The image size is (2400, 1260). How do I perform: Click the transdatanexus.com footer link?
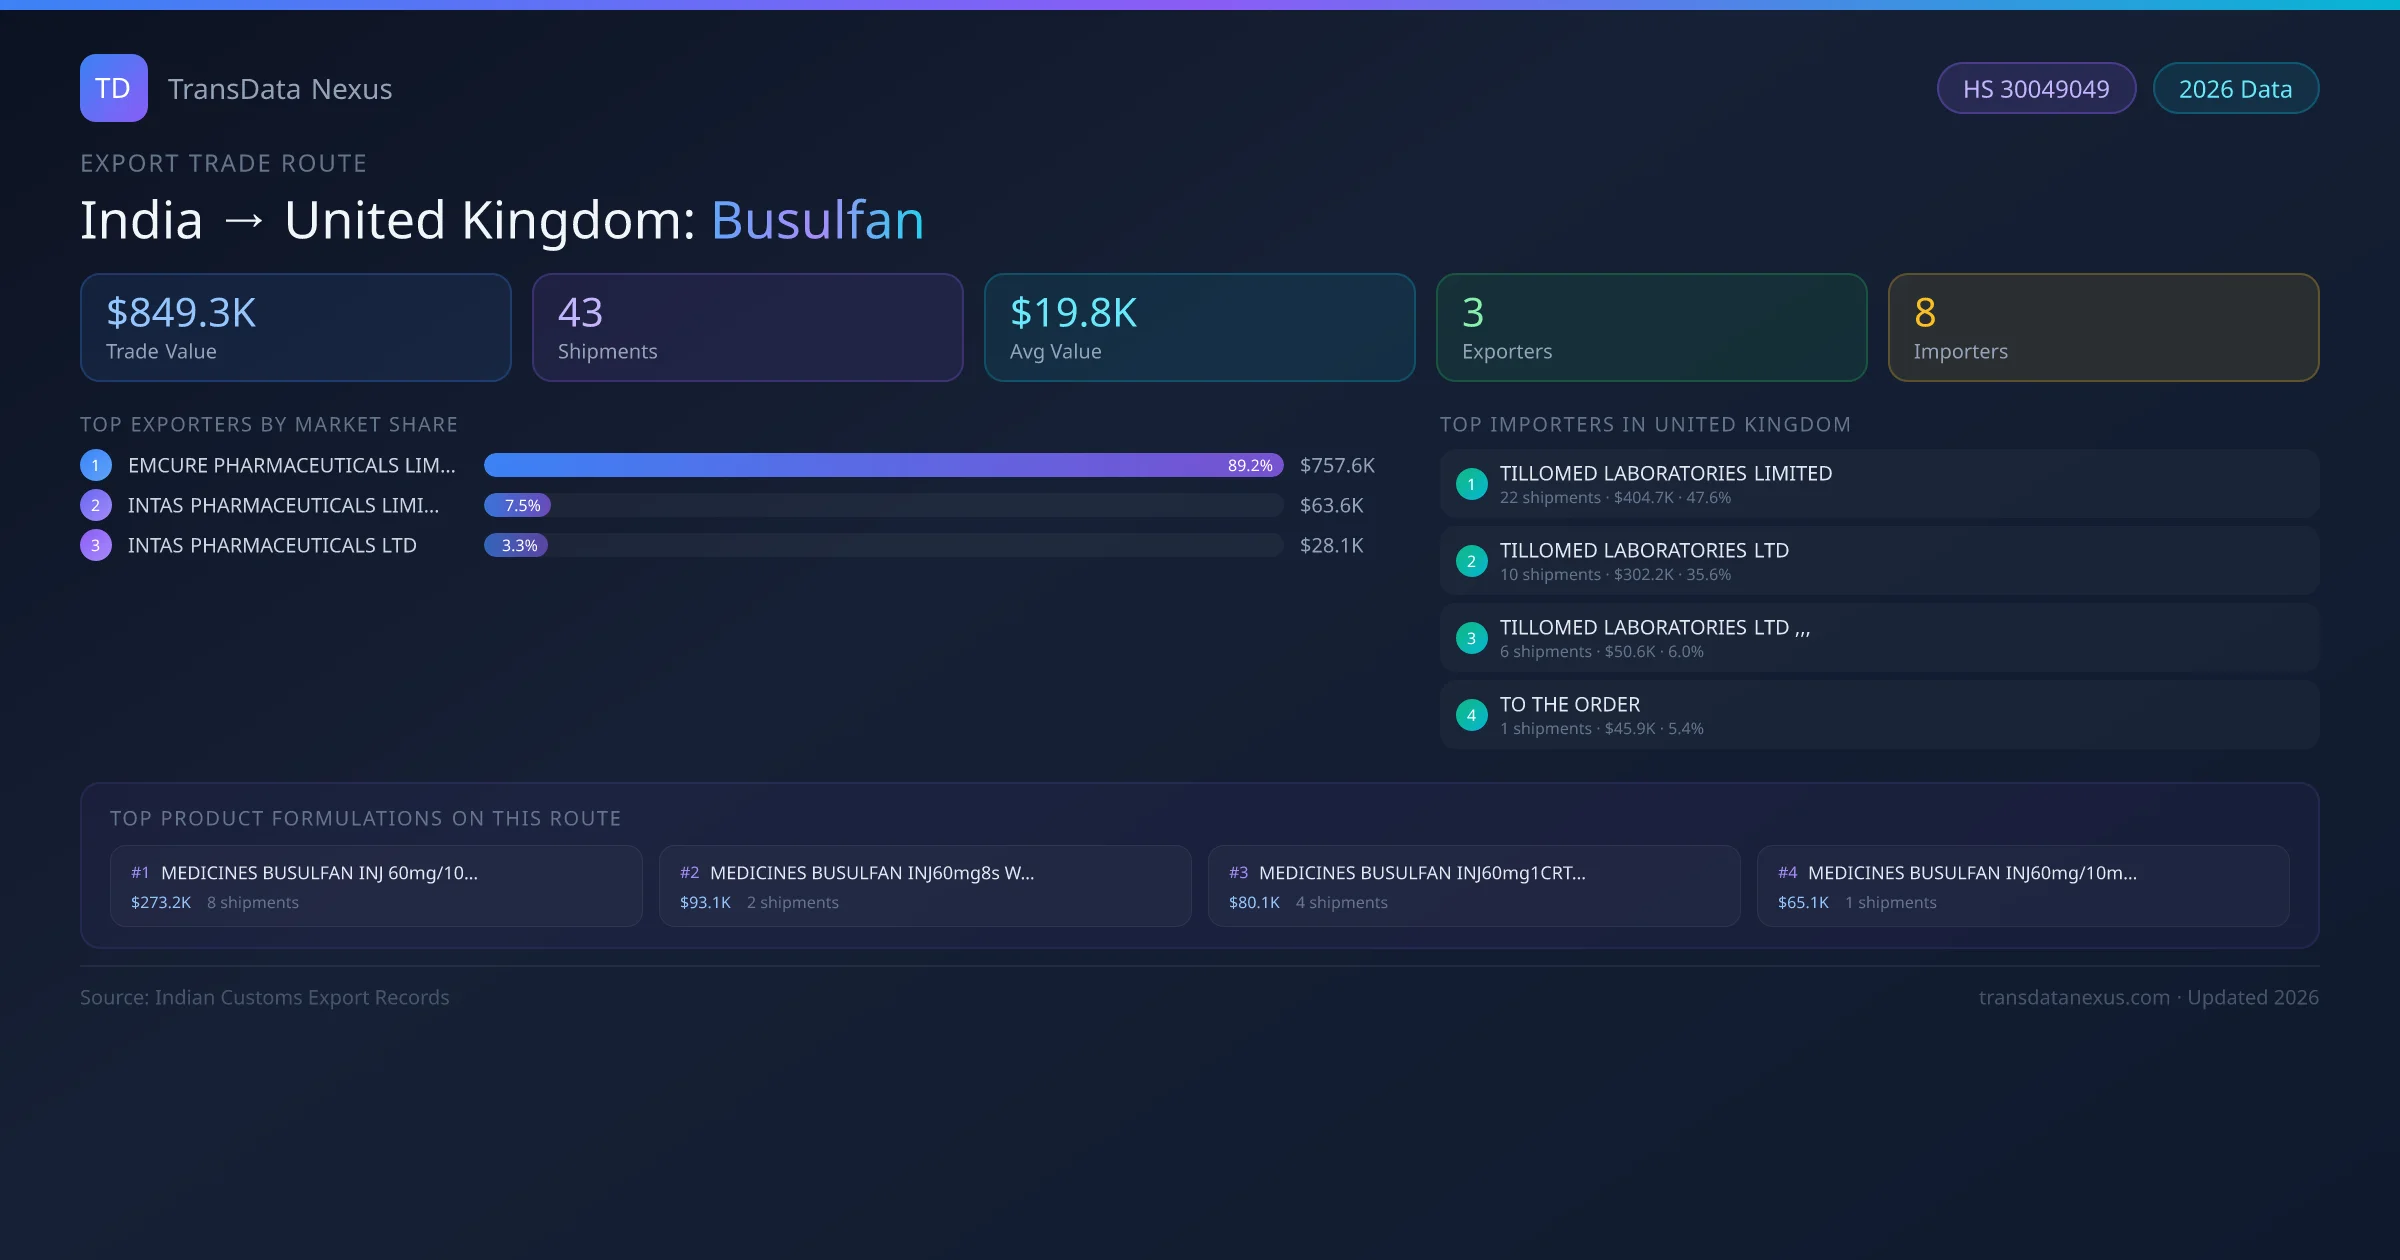pos(2074,997)
